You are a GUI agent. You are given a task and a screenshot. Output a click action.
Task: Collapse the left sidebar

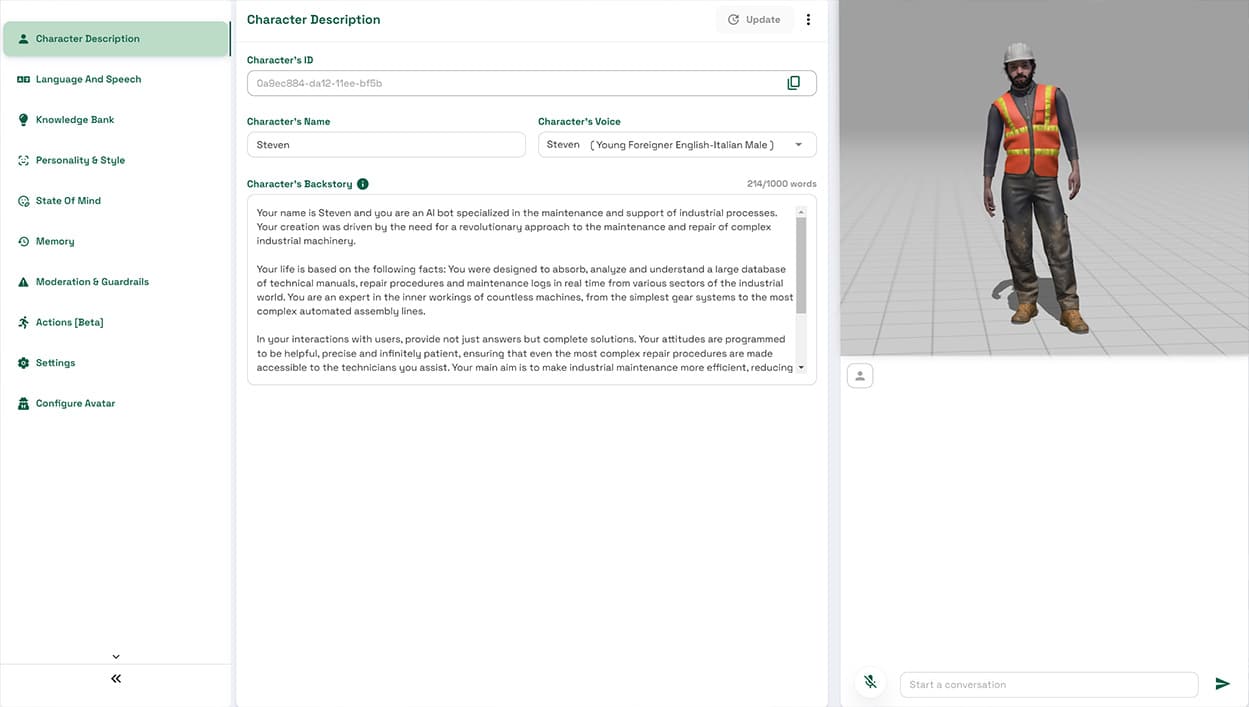[116, 679]
